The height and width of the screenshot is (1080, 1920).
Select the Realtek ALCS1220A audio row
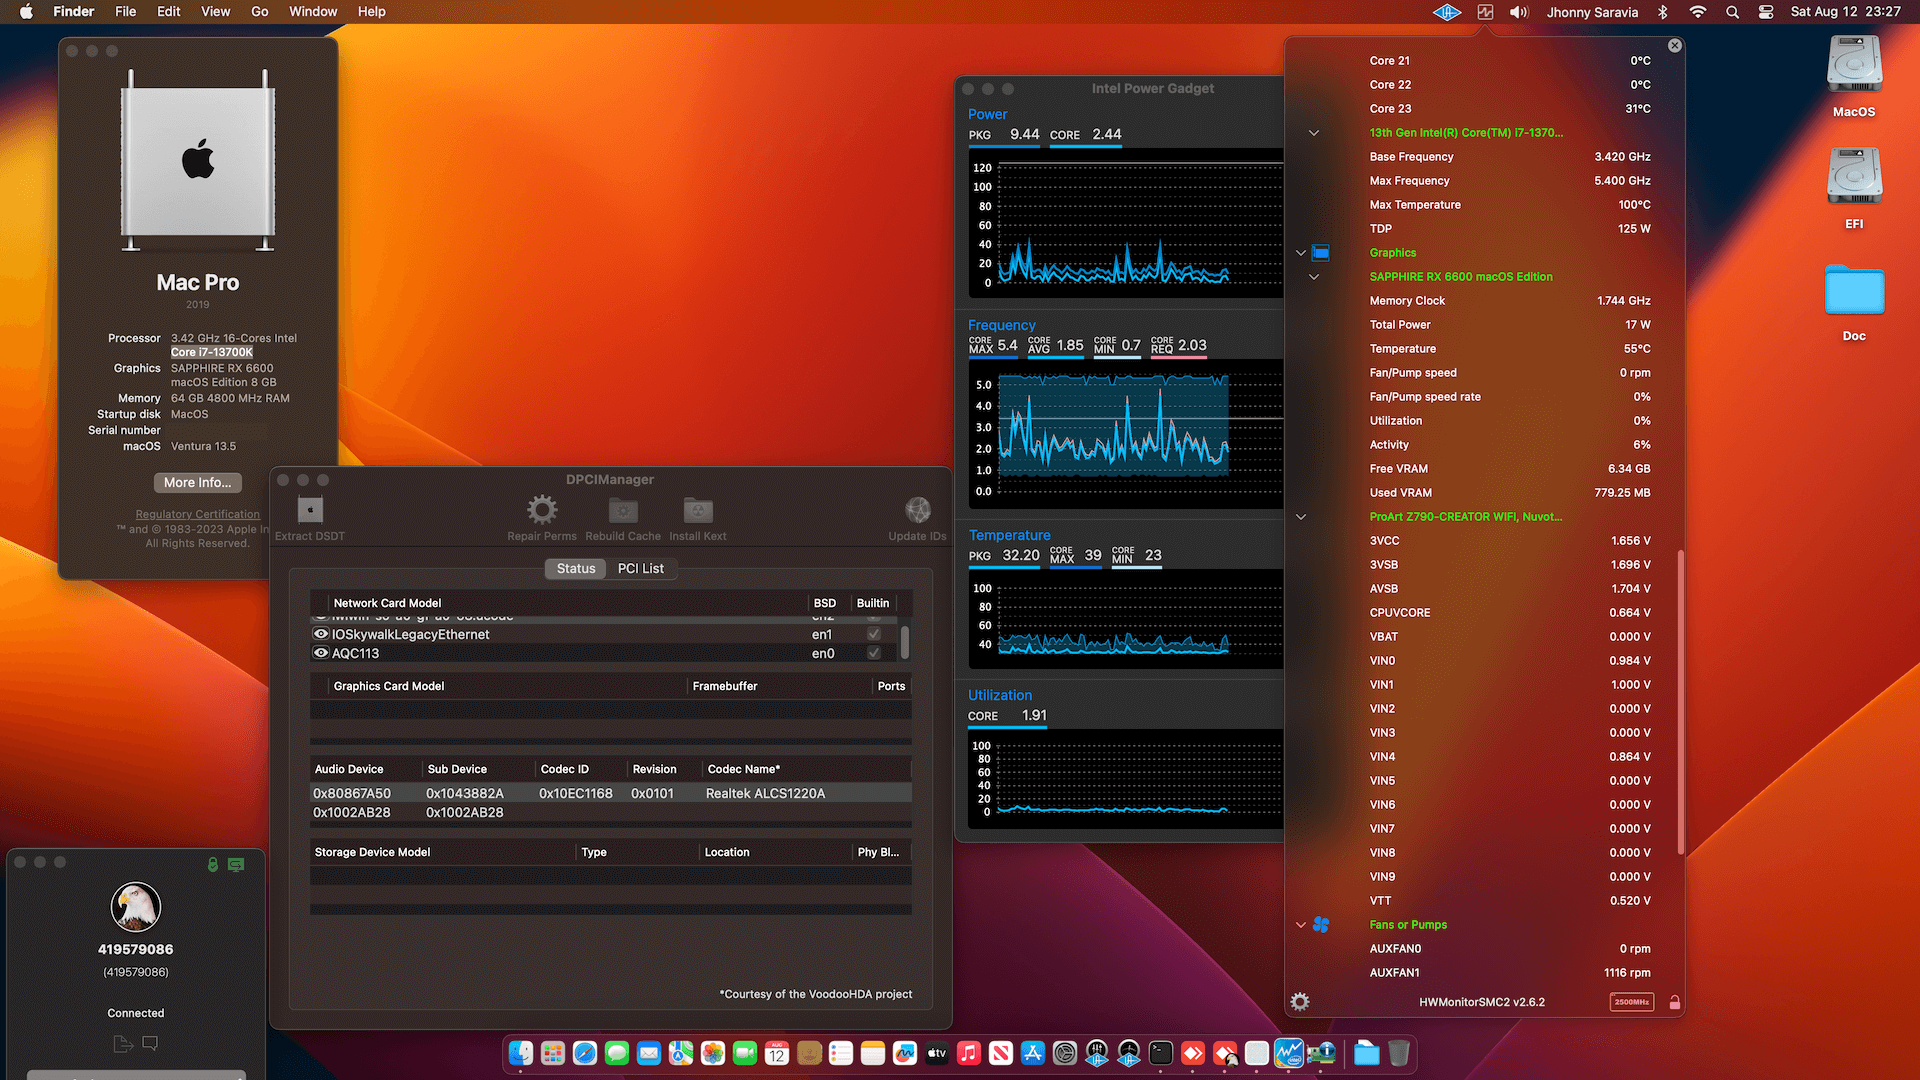pyautogui.click(x=611, y=793)
